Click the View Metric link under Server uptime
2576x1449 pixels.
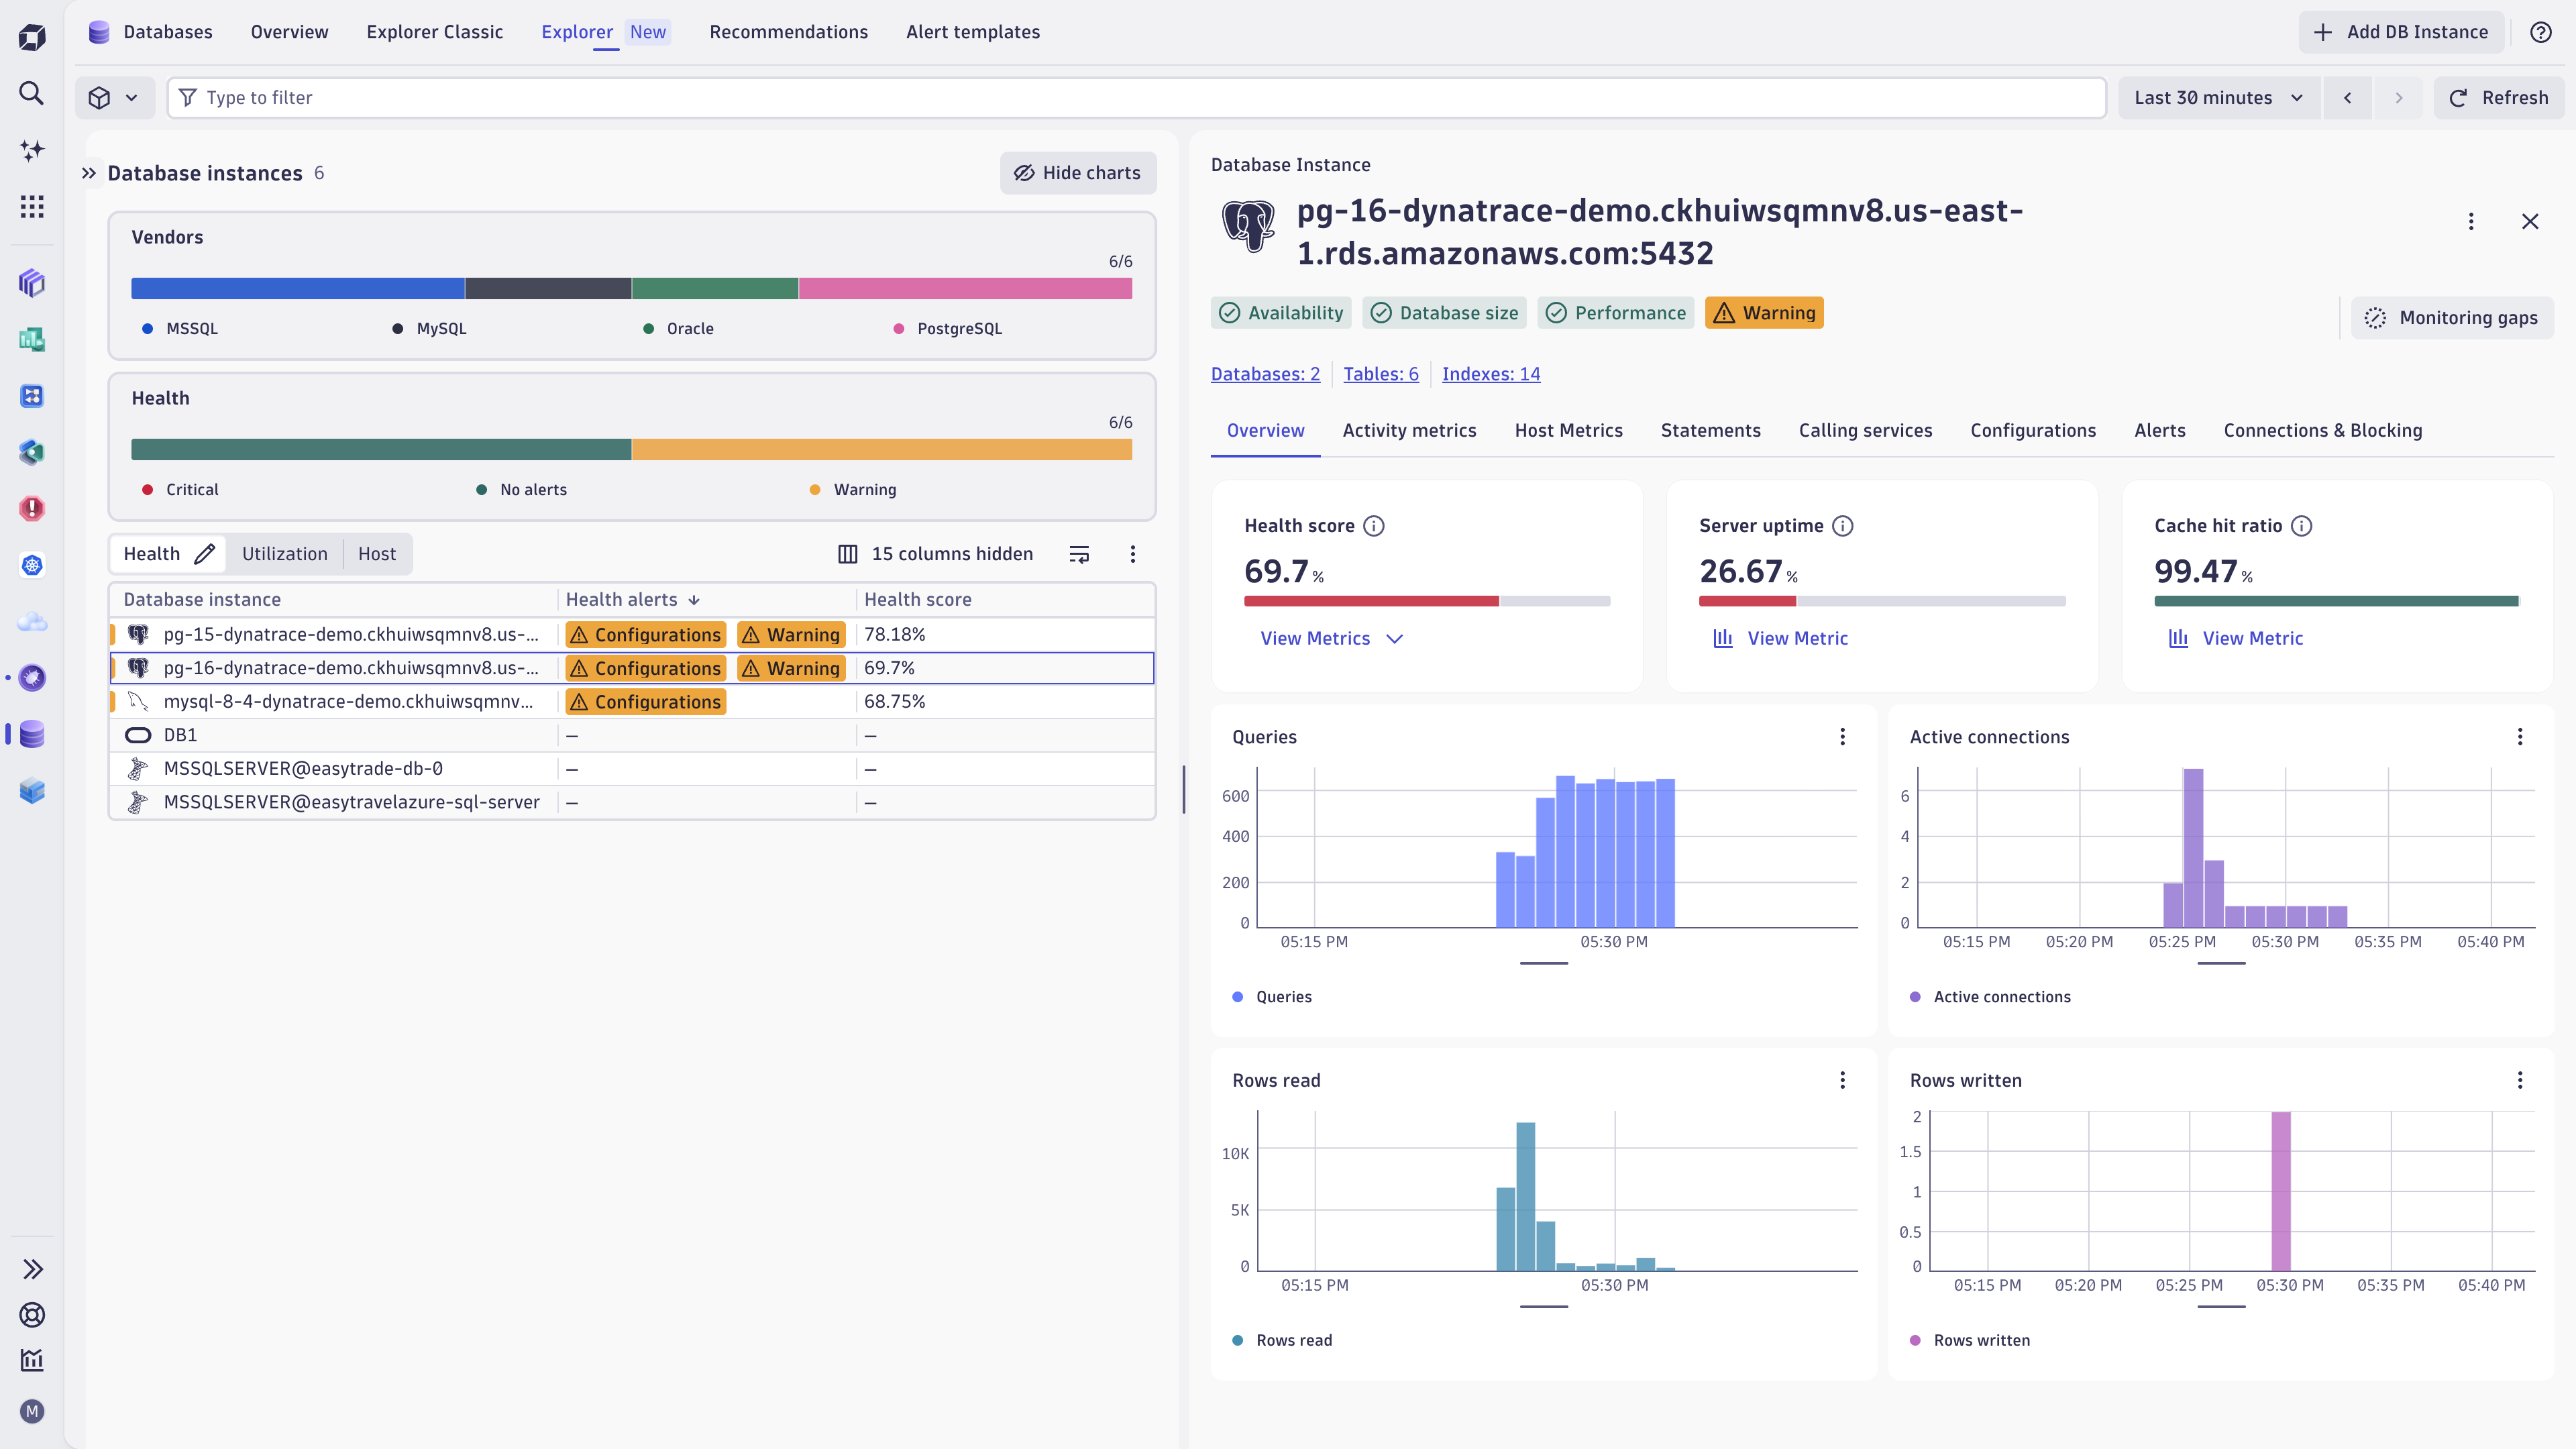pyautogui.click(x=1781, y=638)
